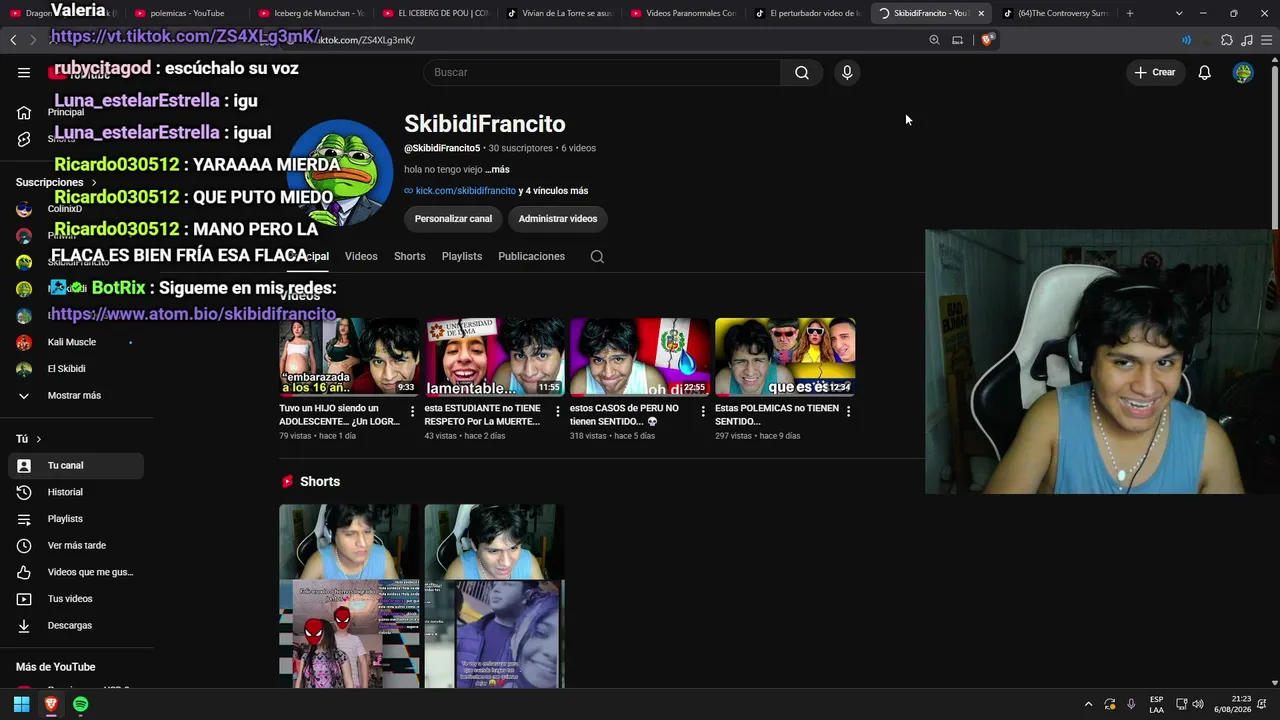Play the 22:55 Peru flag video thumbnail
The width and height of the screenshot is (1280, 720).
[x=640, y=357]
